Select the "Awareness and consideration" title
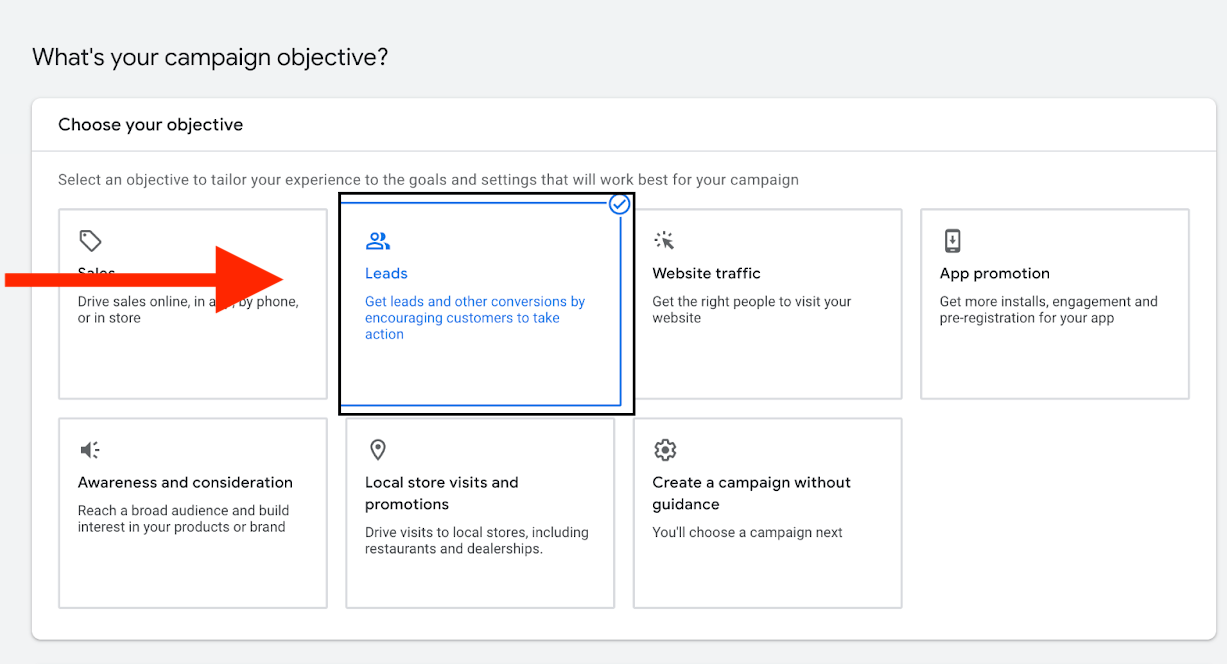Screen dimensions: 1227x664 (x=185, y=482)
